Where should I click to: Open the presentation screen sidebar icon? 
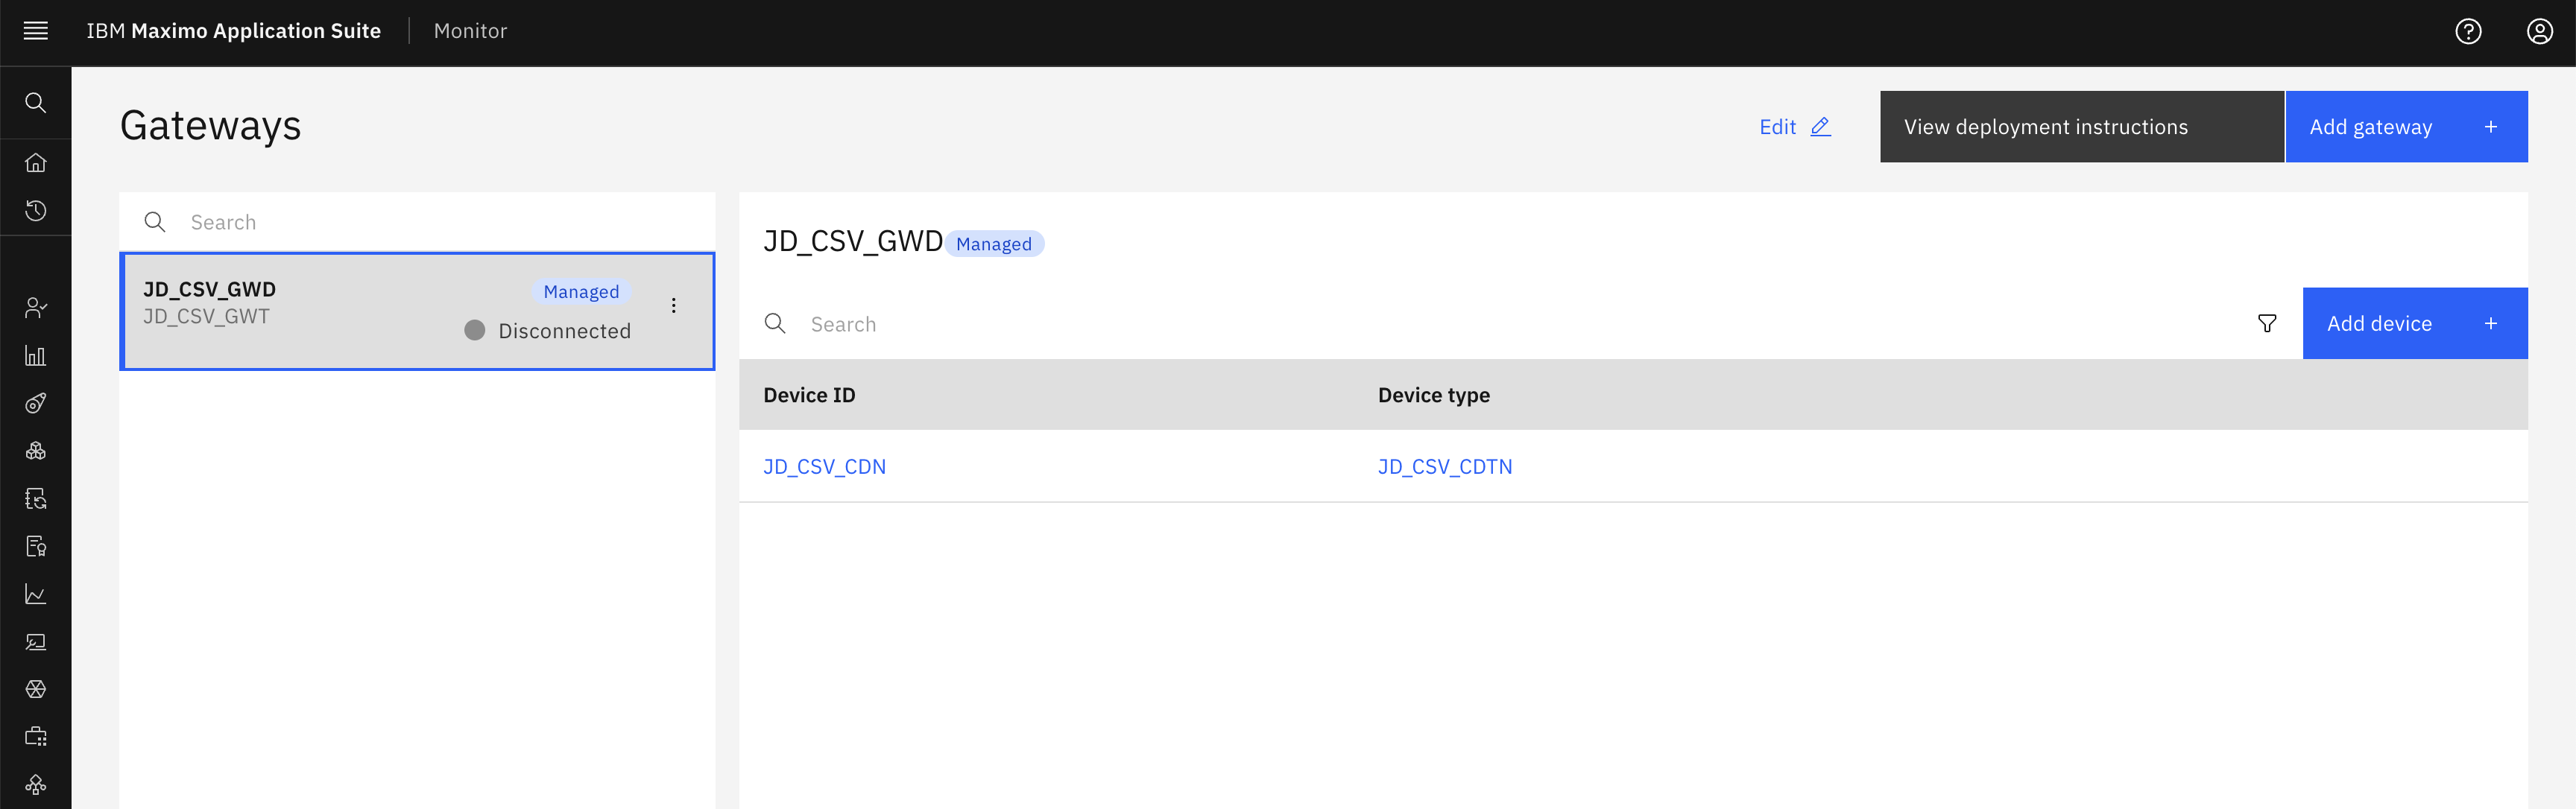click(x=36, y=642)
